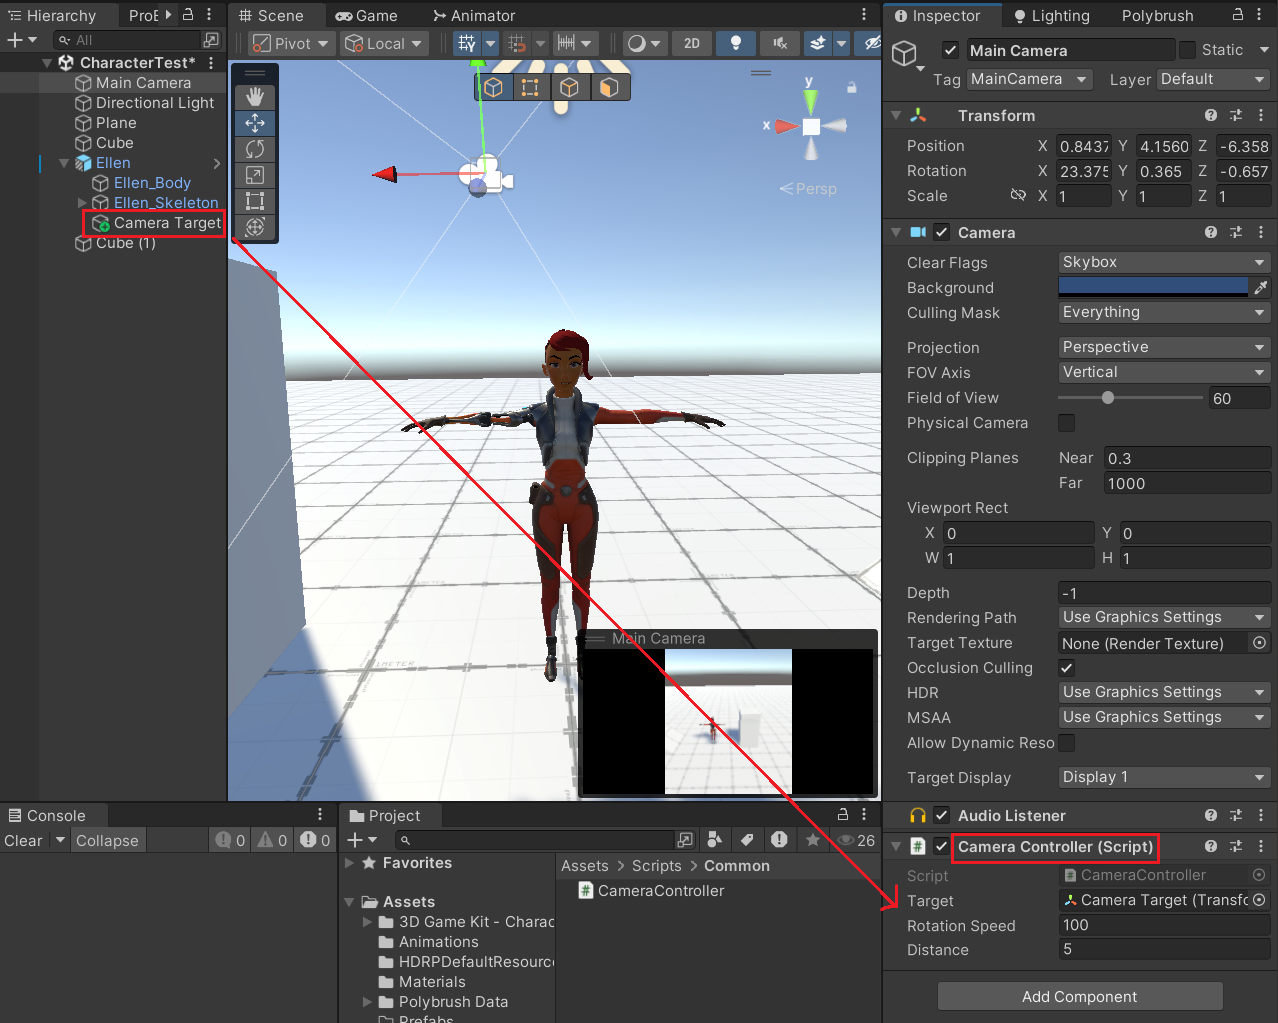1278x1023 pixels.
Task: Toggle the Audio Listener enabled checkbox
Action: [941, 815]
